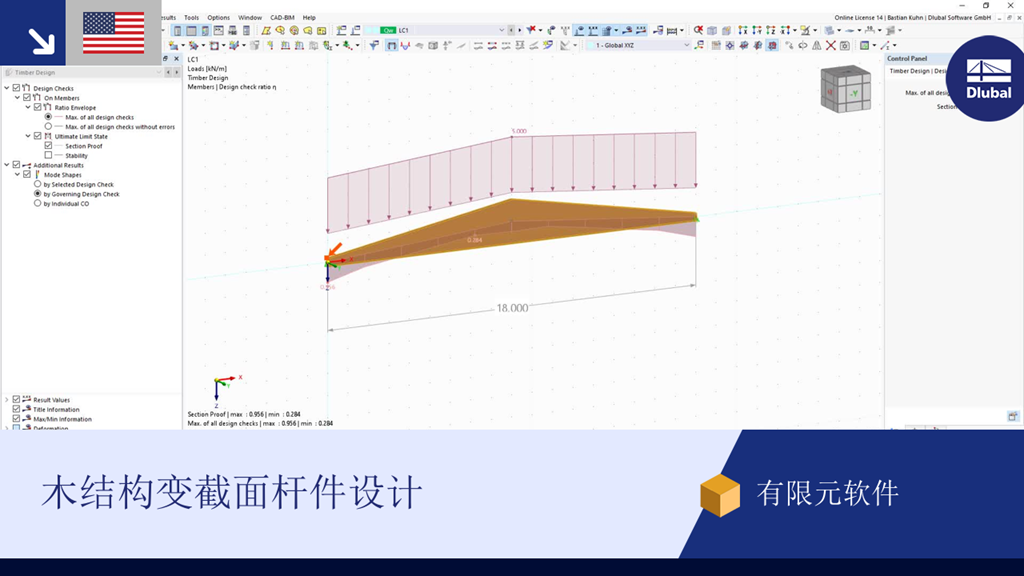This screenshot has height=576, width=1024.
Task: Select by Selected Design Check radio button
Action: [37, 184]
